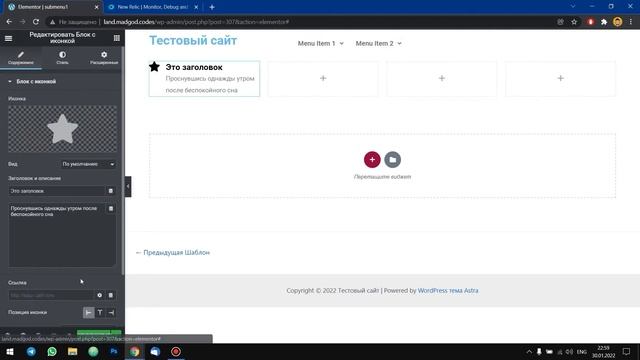The width and height of the screenshot is (640, 360).
Task: Click the link URL input field
Action: [x=51, y=295]
